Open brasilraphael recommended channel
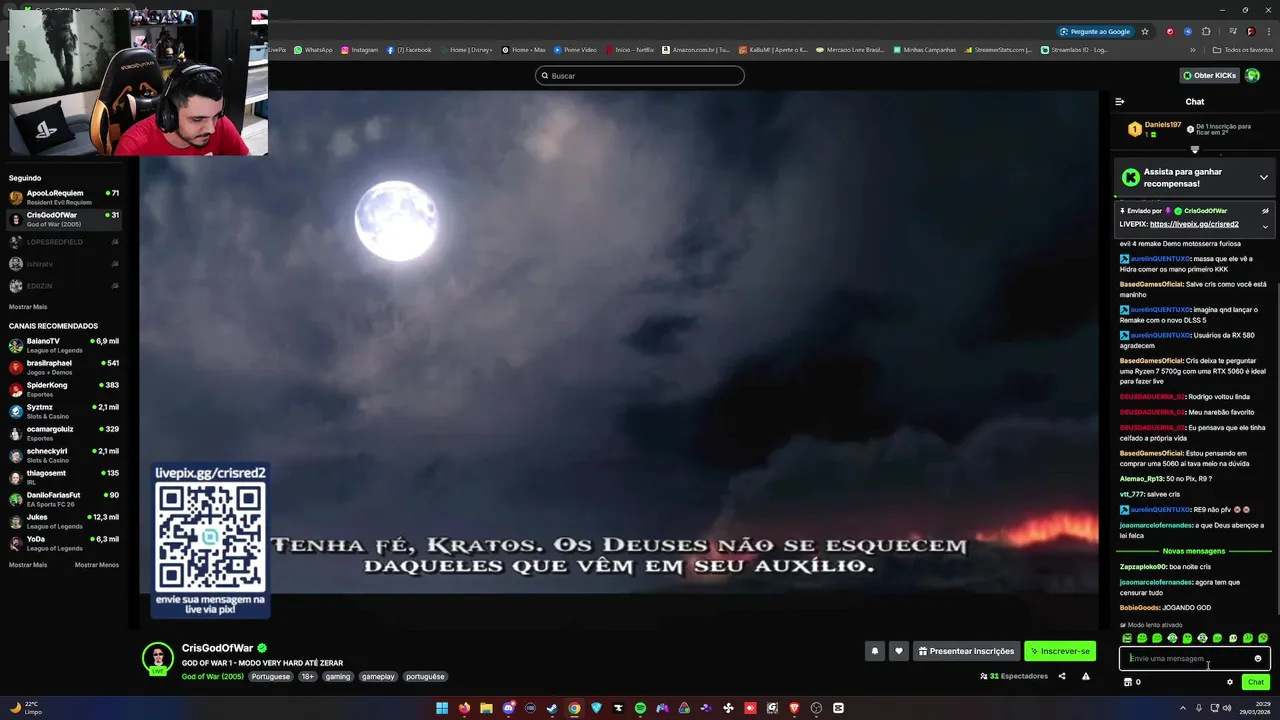Image resolution: width=1280 pixels, height=720 pixels. point(64,367)
